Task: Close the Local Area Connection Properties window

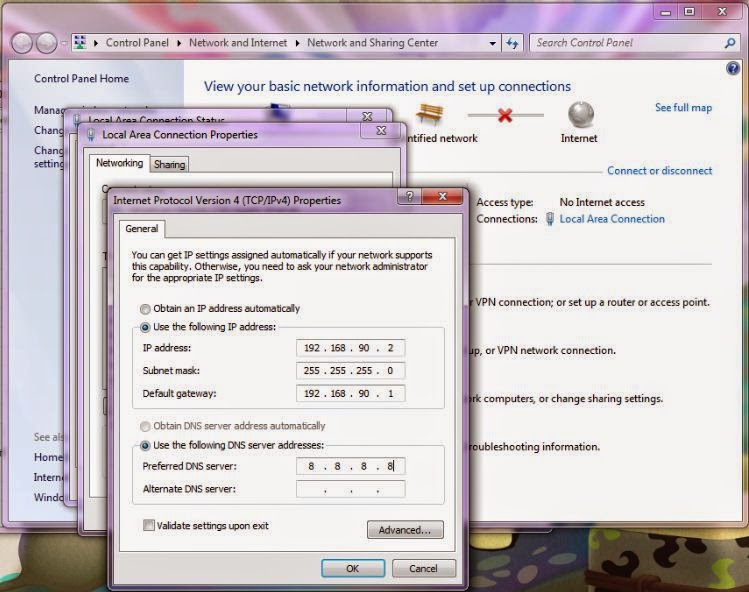Action: coord(381,130)
